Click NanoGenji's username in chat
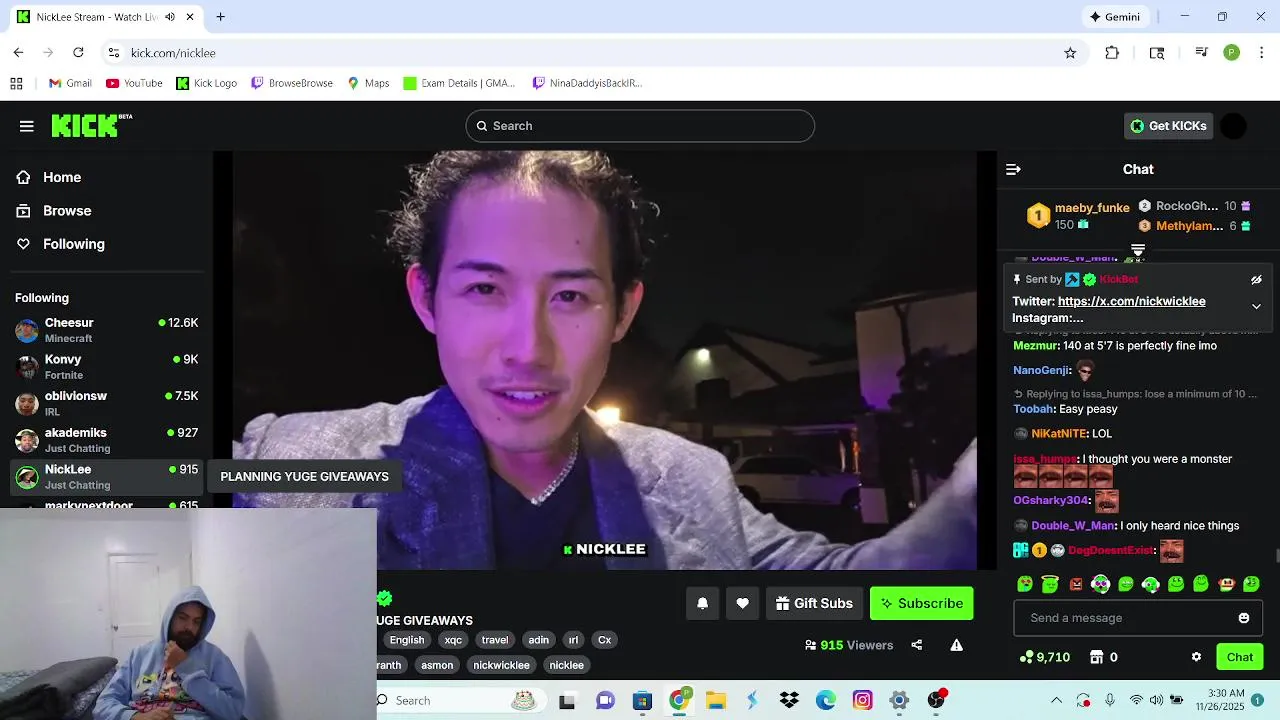The image size is (1280, 720). [1041, 371]
